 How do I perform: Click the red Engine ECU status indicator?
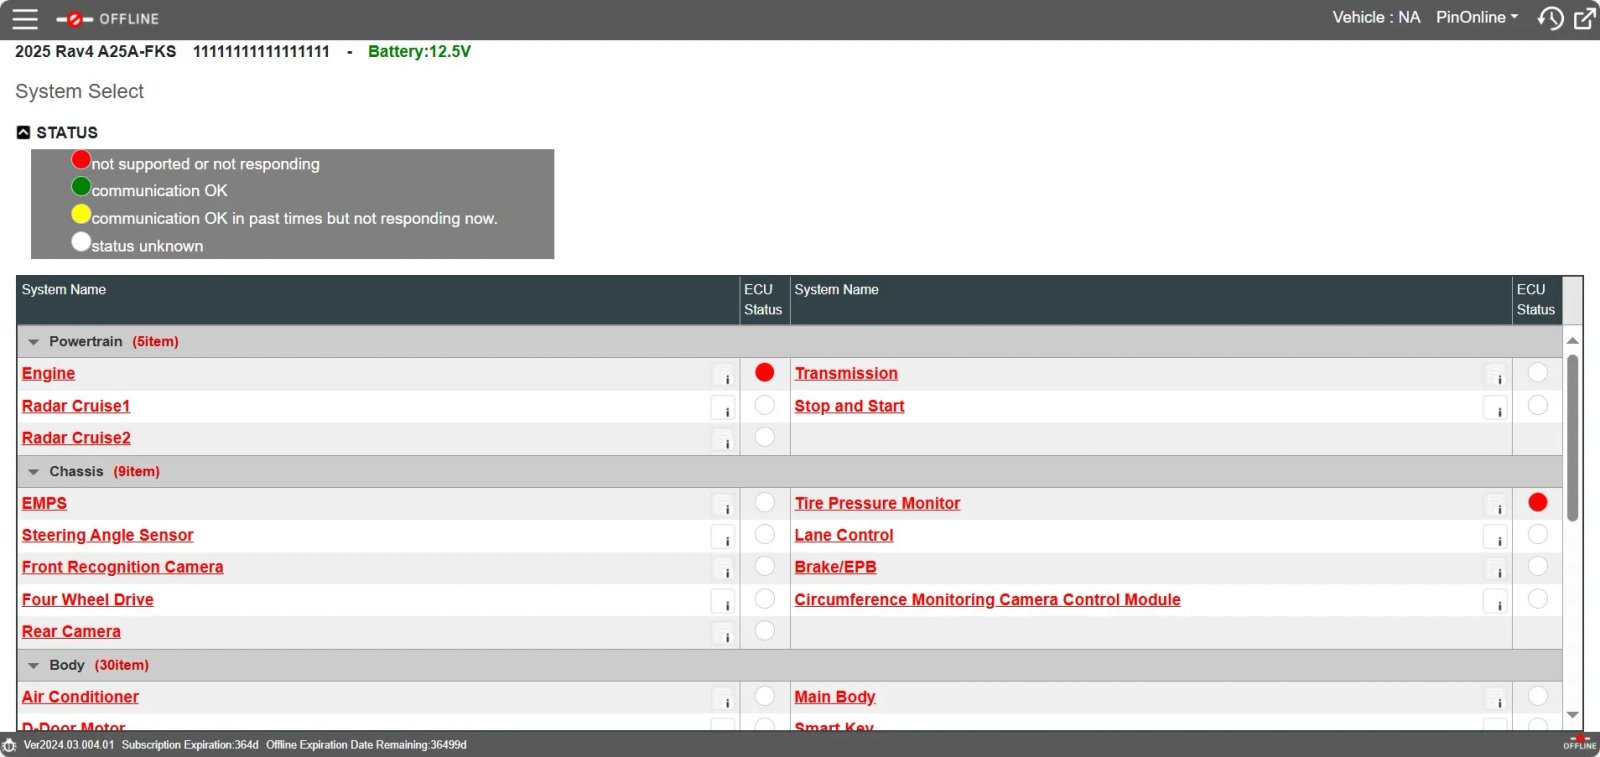[x=765, y=373]
